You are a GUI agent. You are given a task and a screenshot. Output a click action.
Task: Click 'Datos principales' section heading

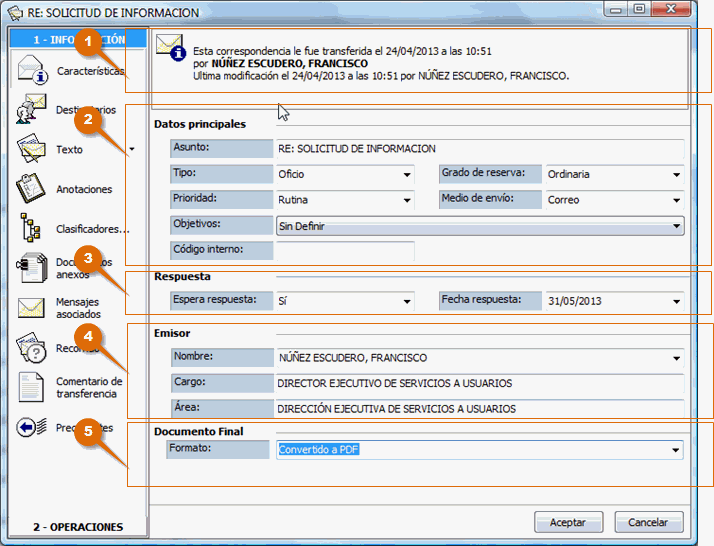200,124
